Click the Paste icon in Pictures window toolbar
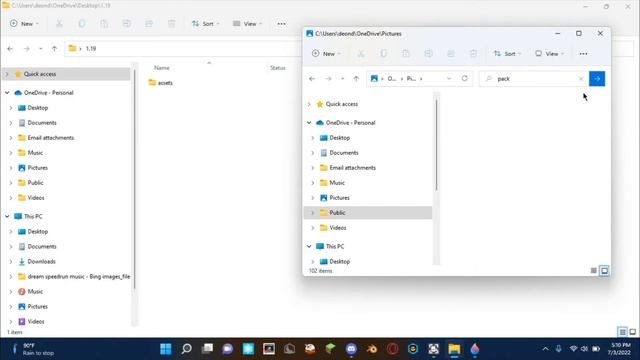Image resolution: width=640 pixels, height=360 pixels. [x=406, y=53]
